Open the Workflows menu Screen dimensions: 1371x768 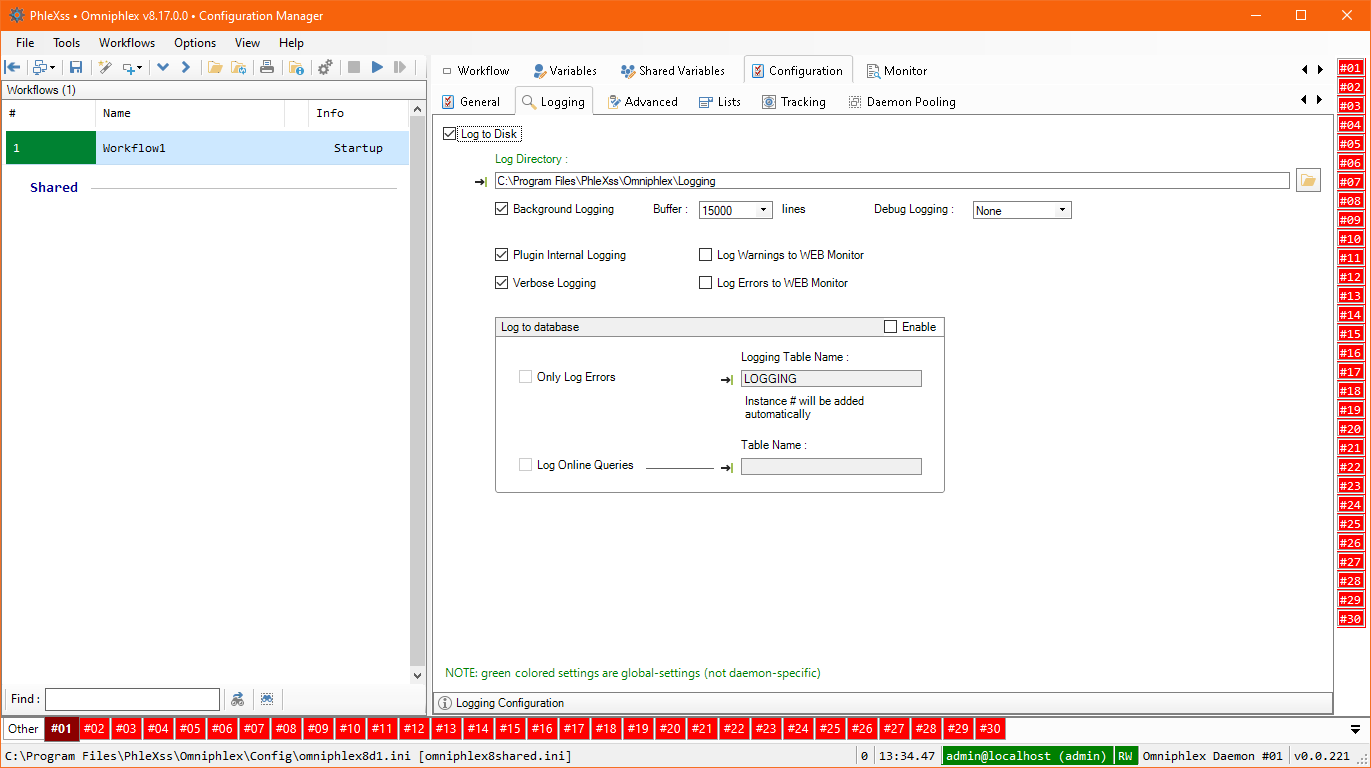coord(127,43)
